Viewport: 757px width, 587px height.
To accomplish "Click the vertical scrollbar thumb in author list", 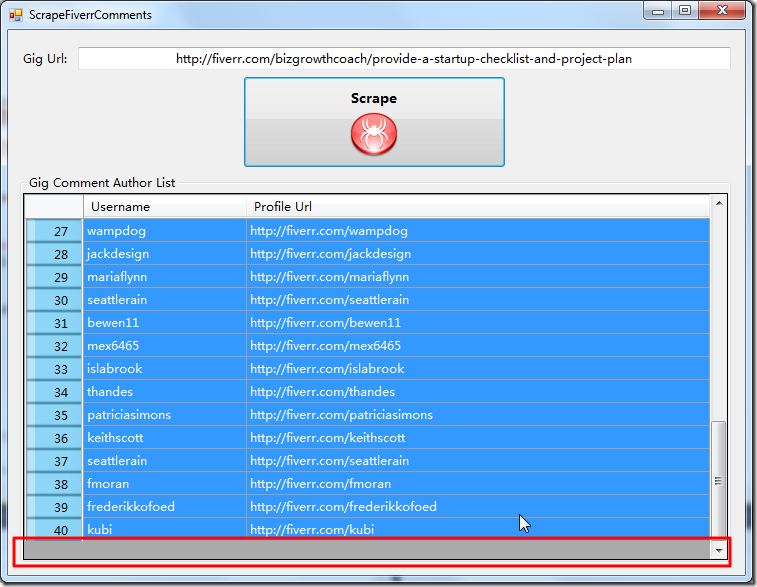I will [x=718, y=480].
